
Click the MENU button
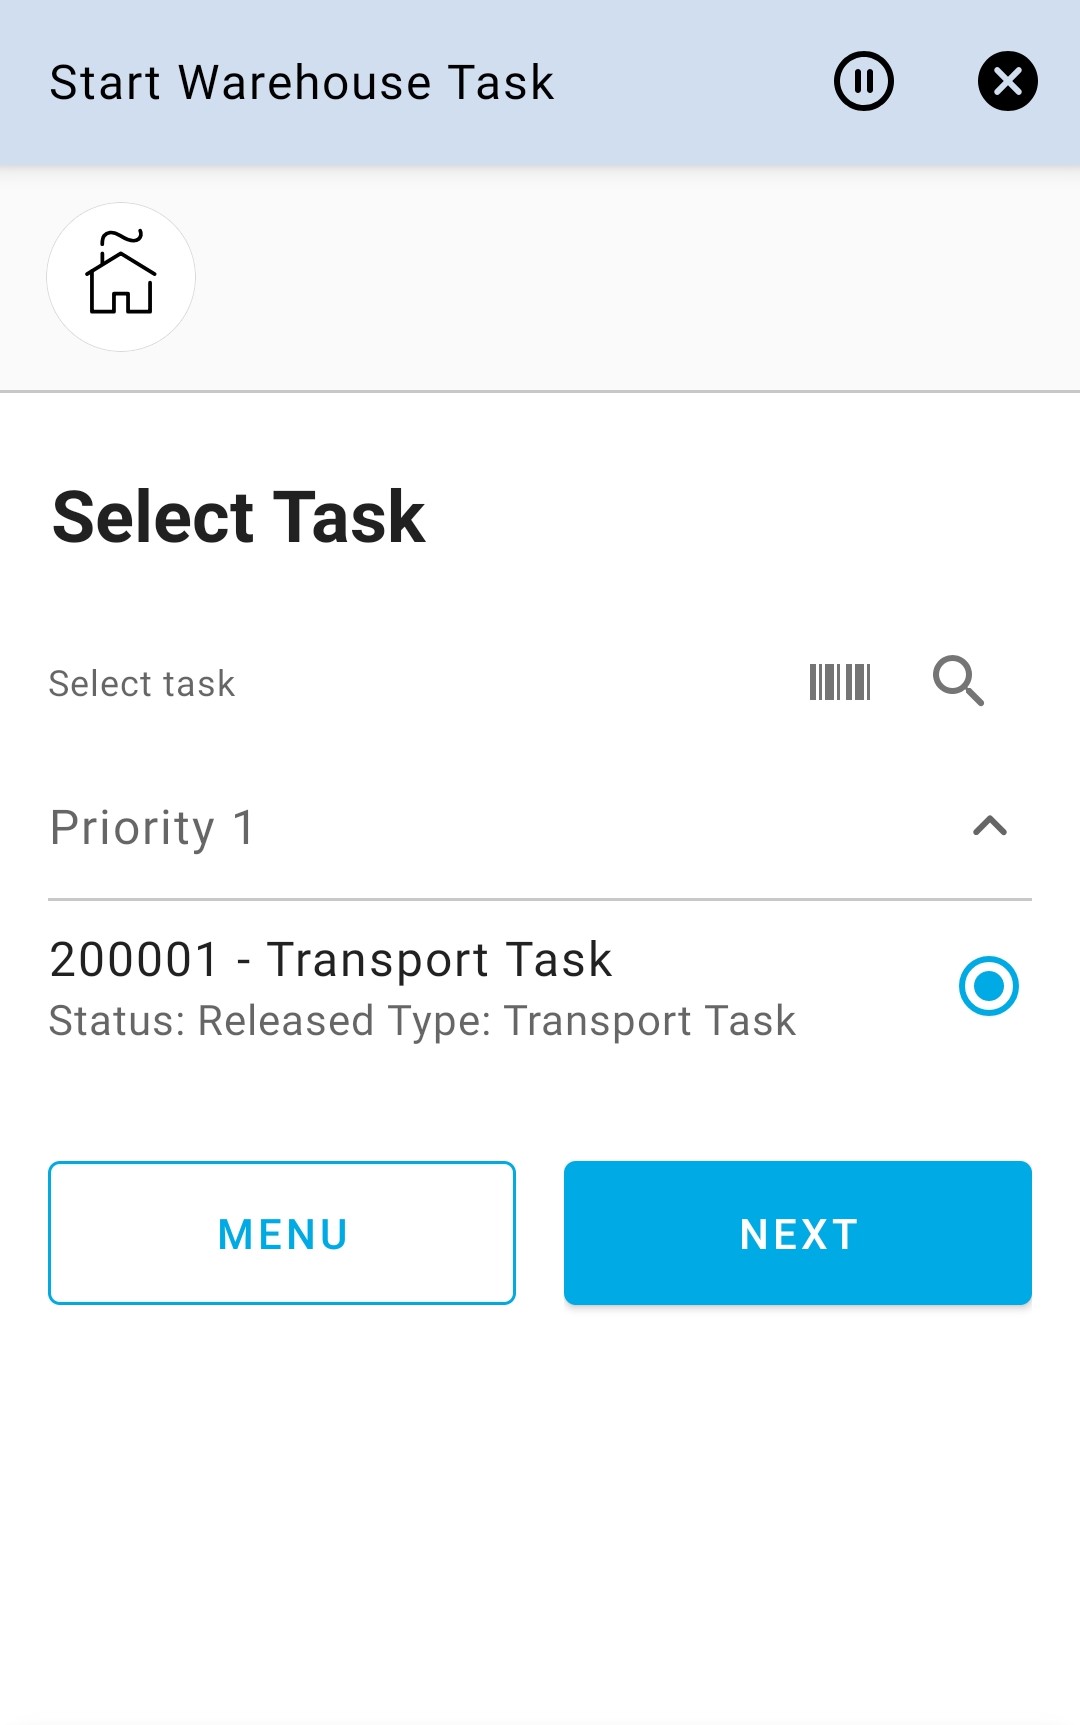[282, 1233]
